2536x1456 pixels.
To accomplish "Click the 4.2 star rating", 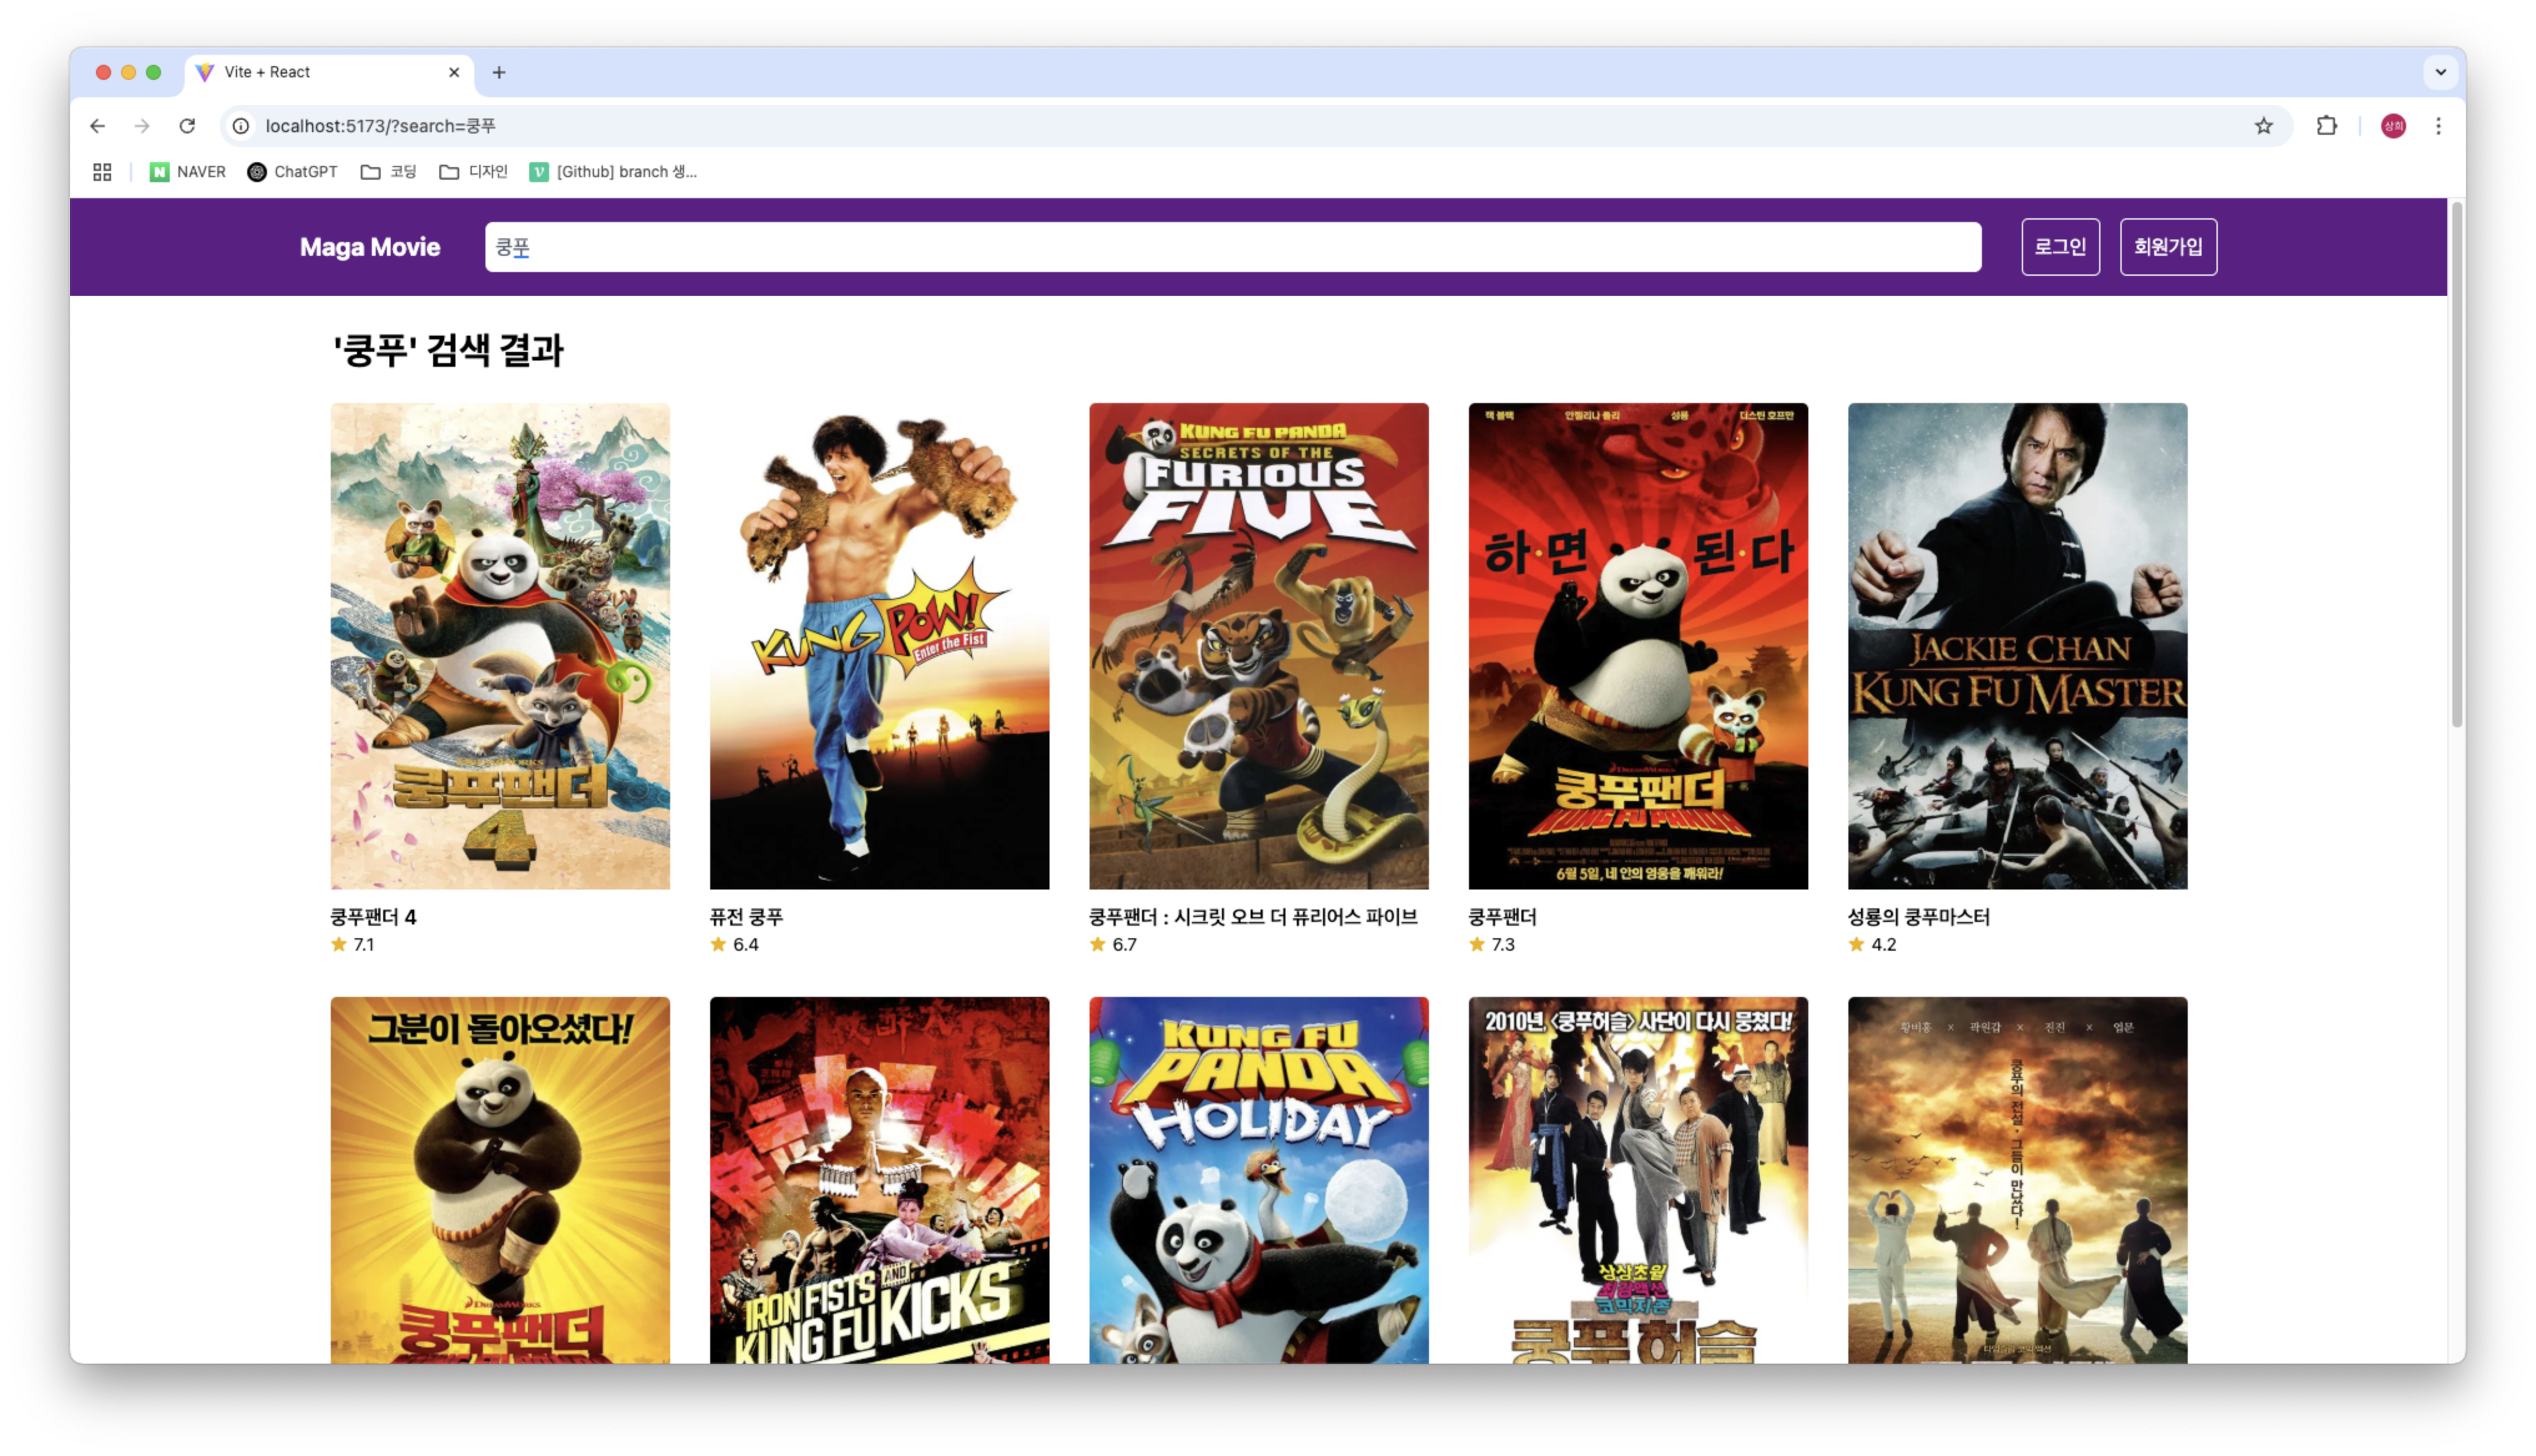I will tap(1872, 945).
